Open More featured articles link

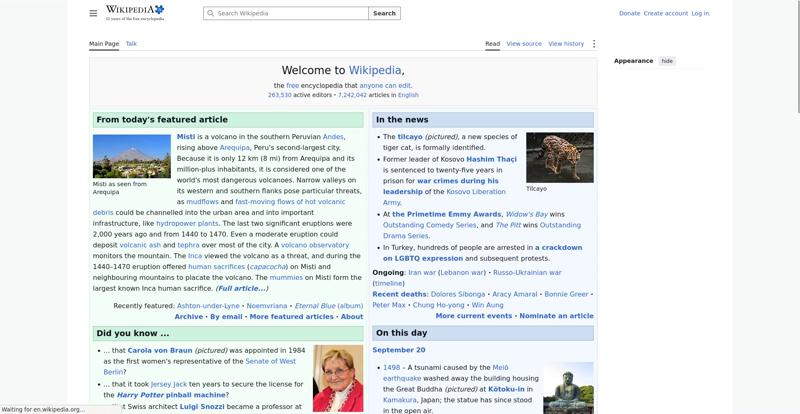tap(291, 316)
